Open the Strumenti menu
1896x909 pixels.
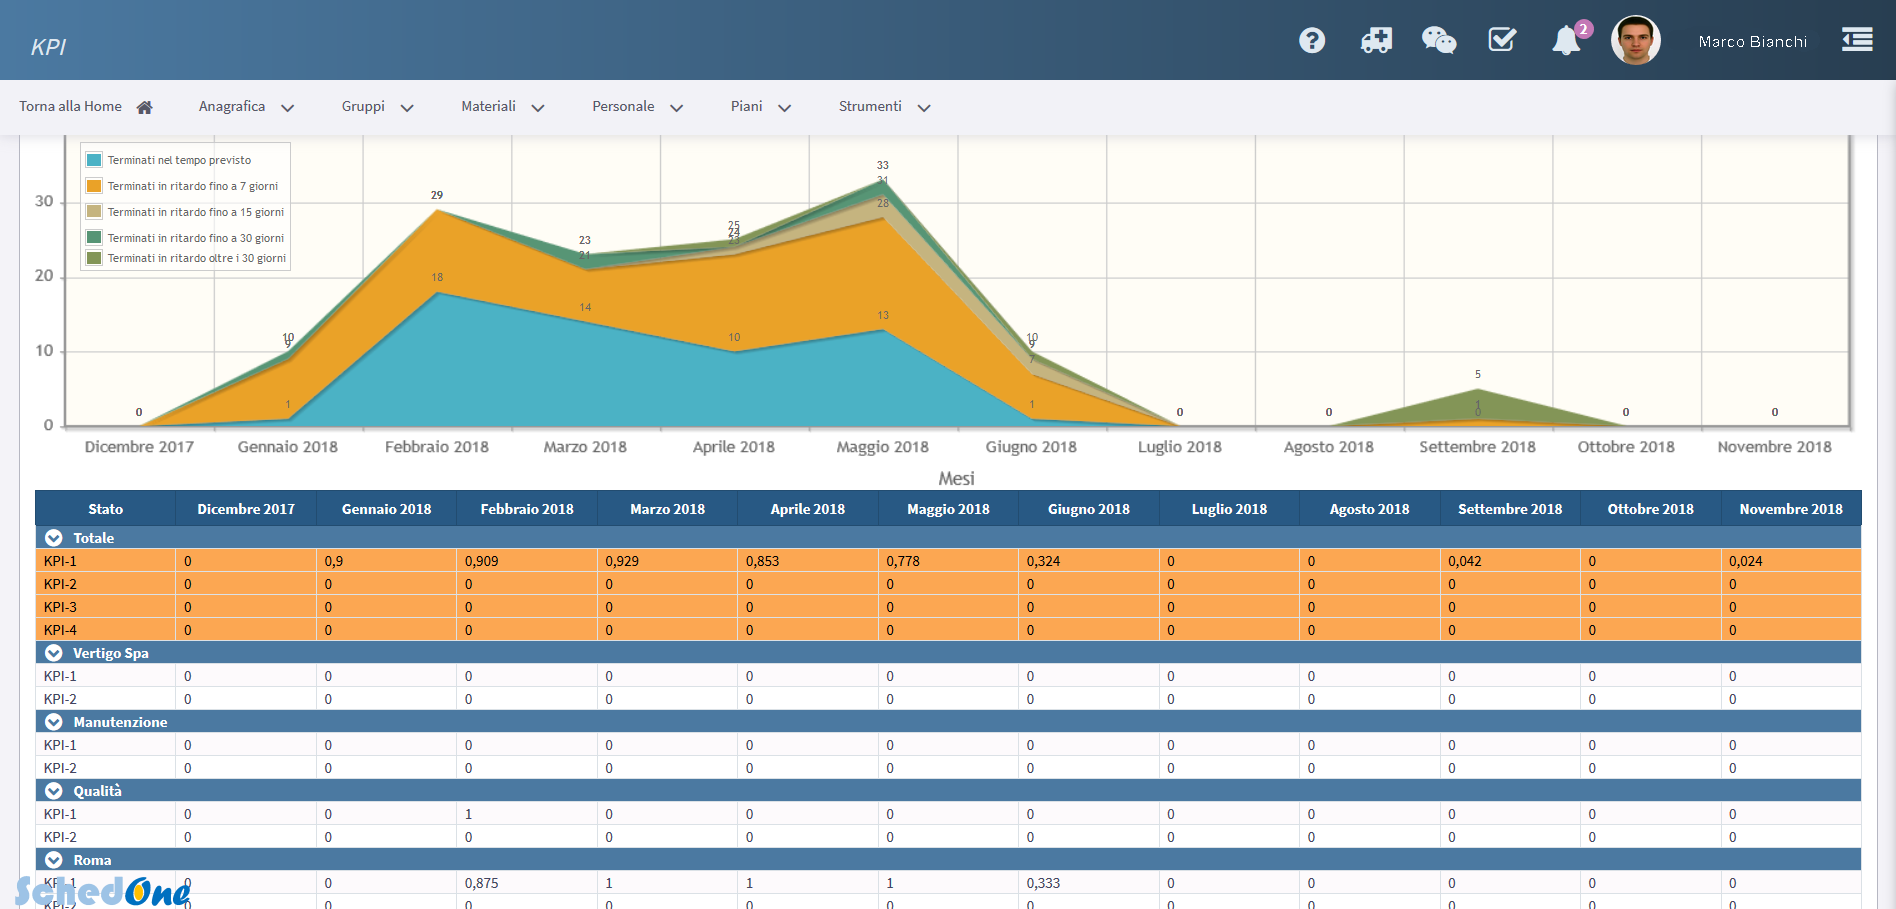883,107
